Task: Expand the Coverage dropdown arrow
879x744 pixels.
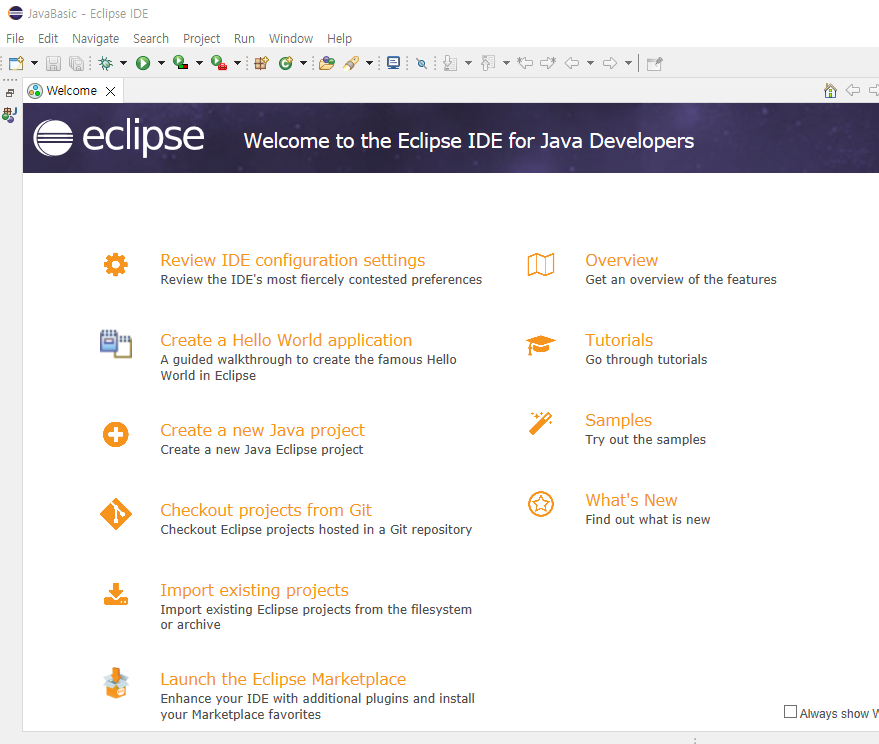Action: coord(199,63)
